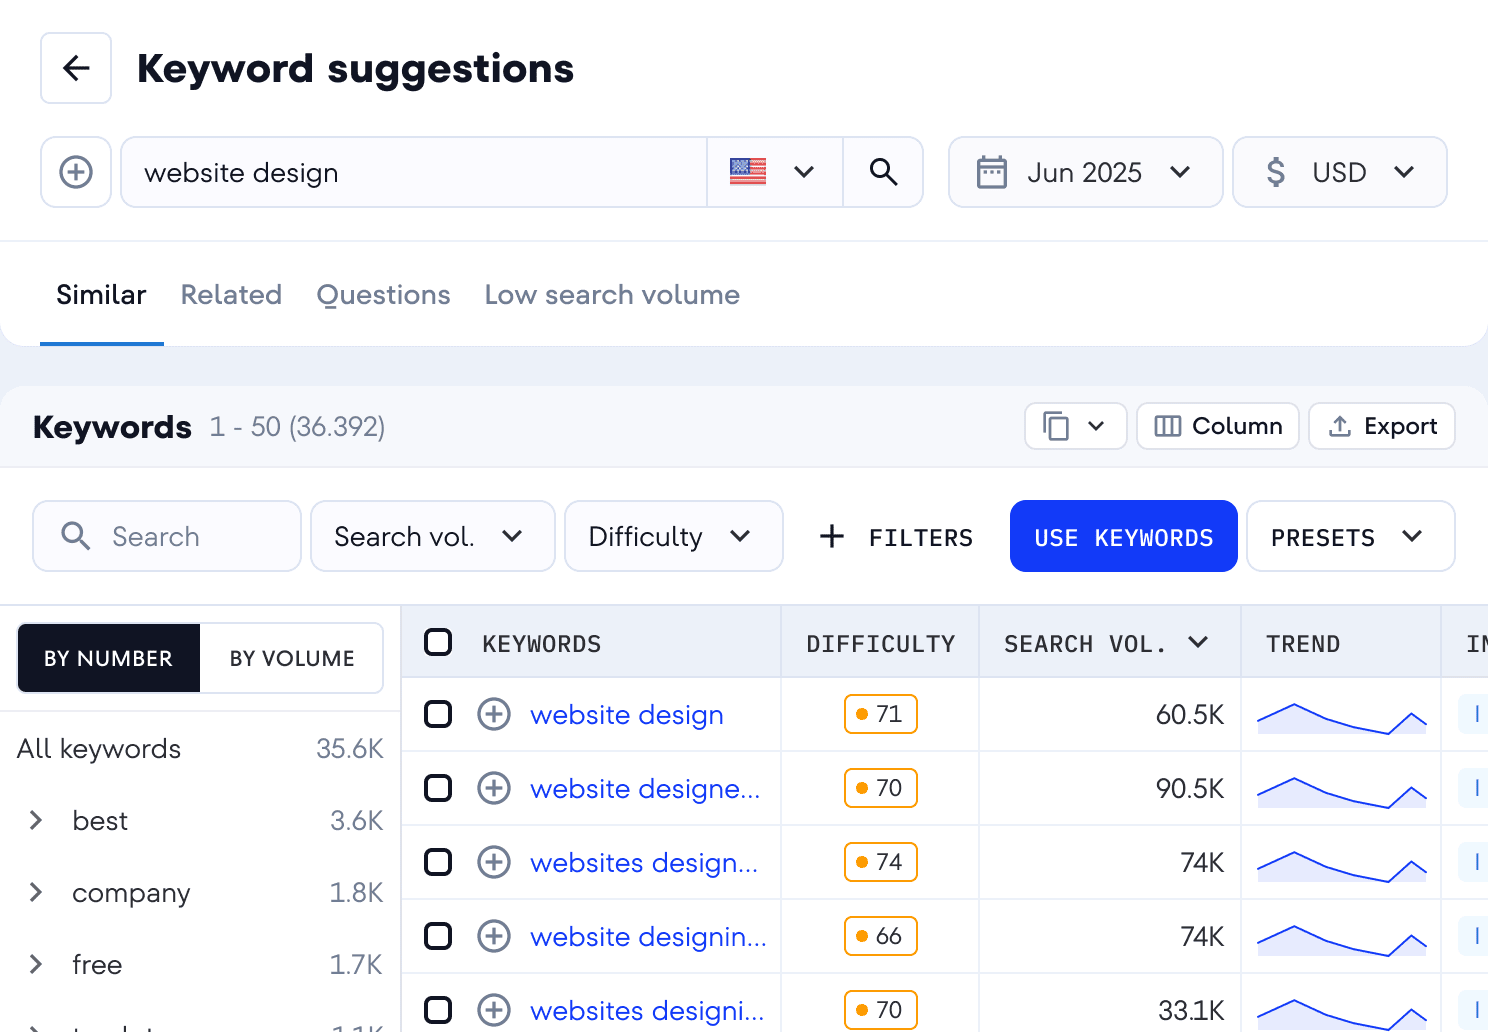Toggle the select-all keywords checkbox

coord(438,642)
